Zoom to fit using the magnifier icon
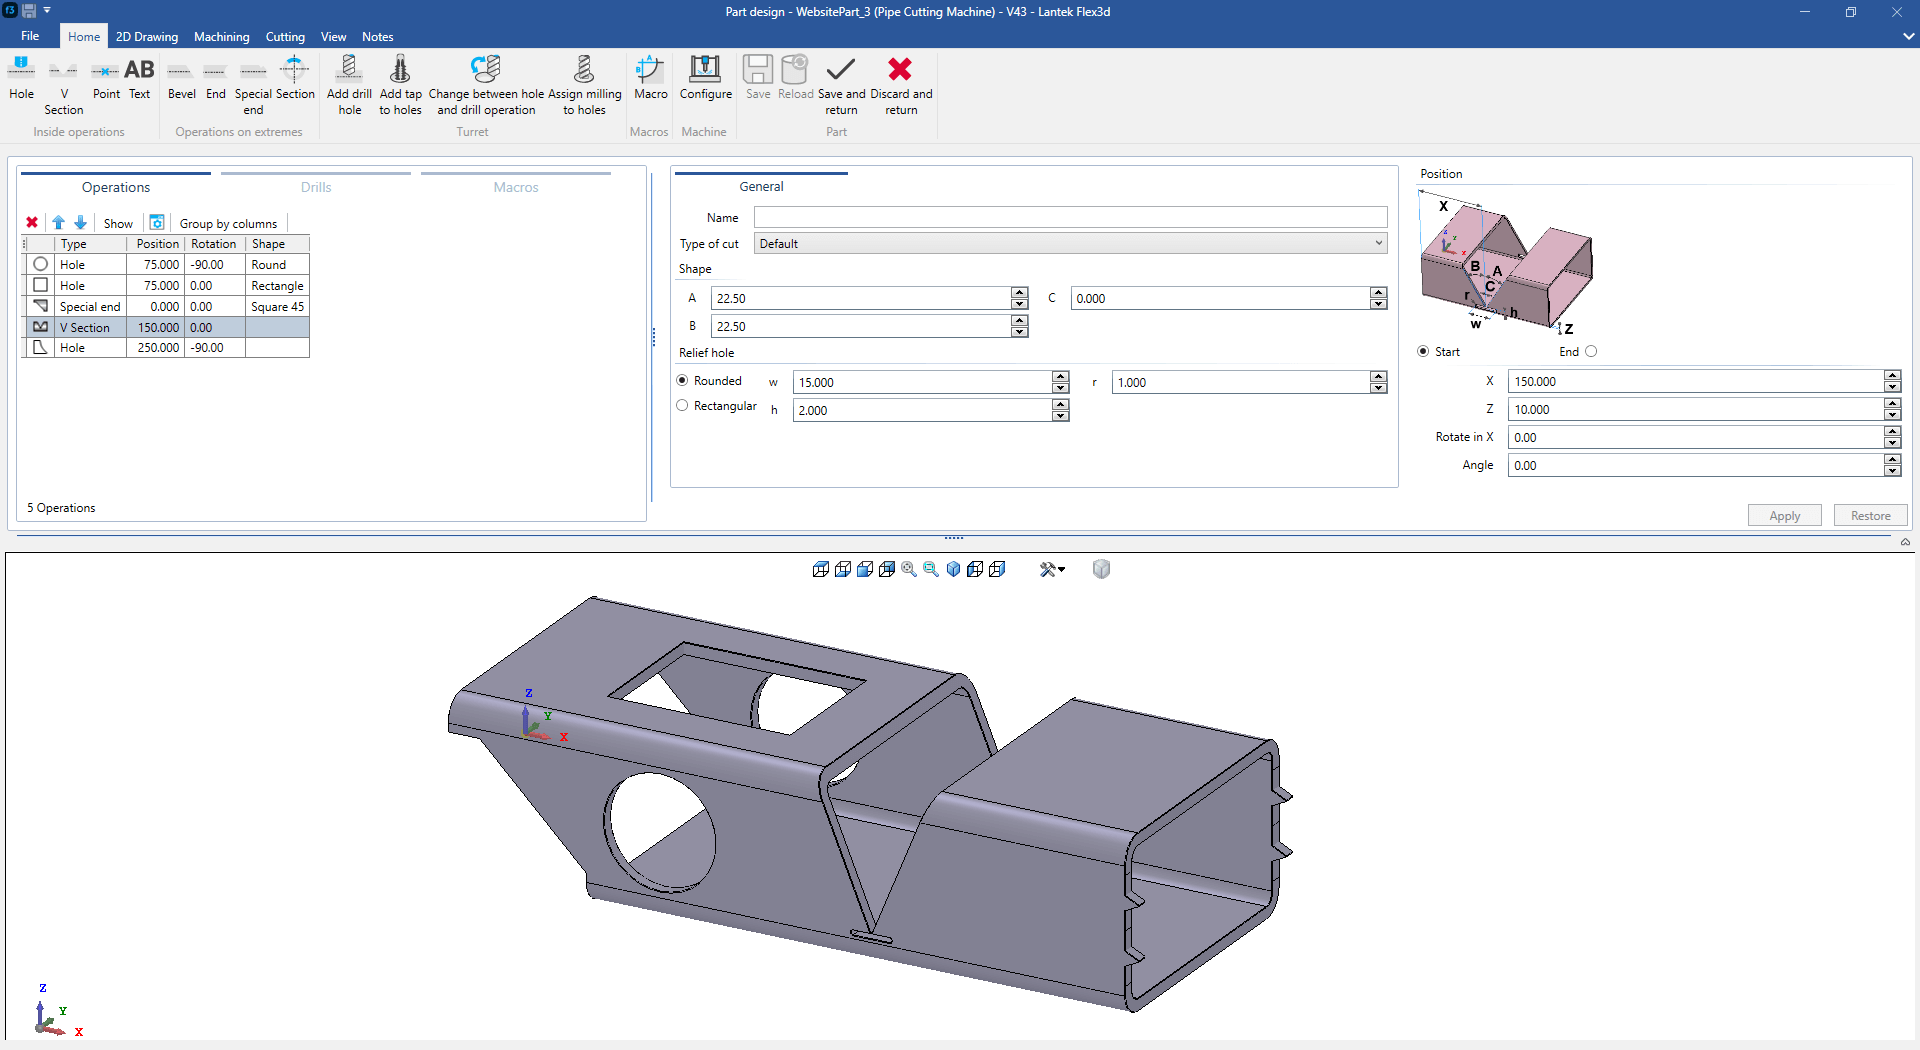1920x1050 pixels. pyautogui.click(x=909, y=569)
